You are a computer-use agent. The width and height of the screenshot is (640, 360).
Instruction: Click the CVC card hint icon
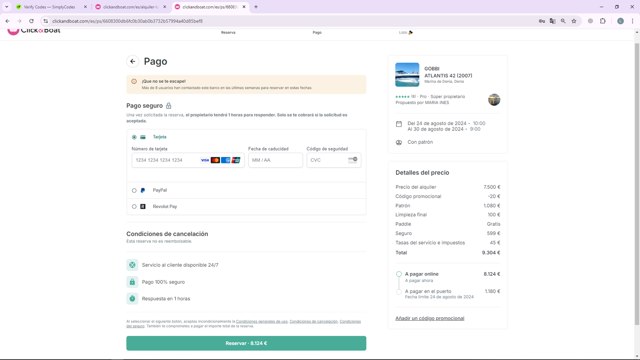[353, 160]
